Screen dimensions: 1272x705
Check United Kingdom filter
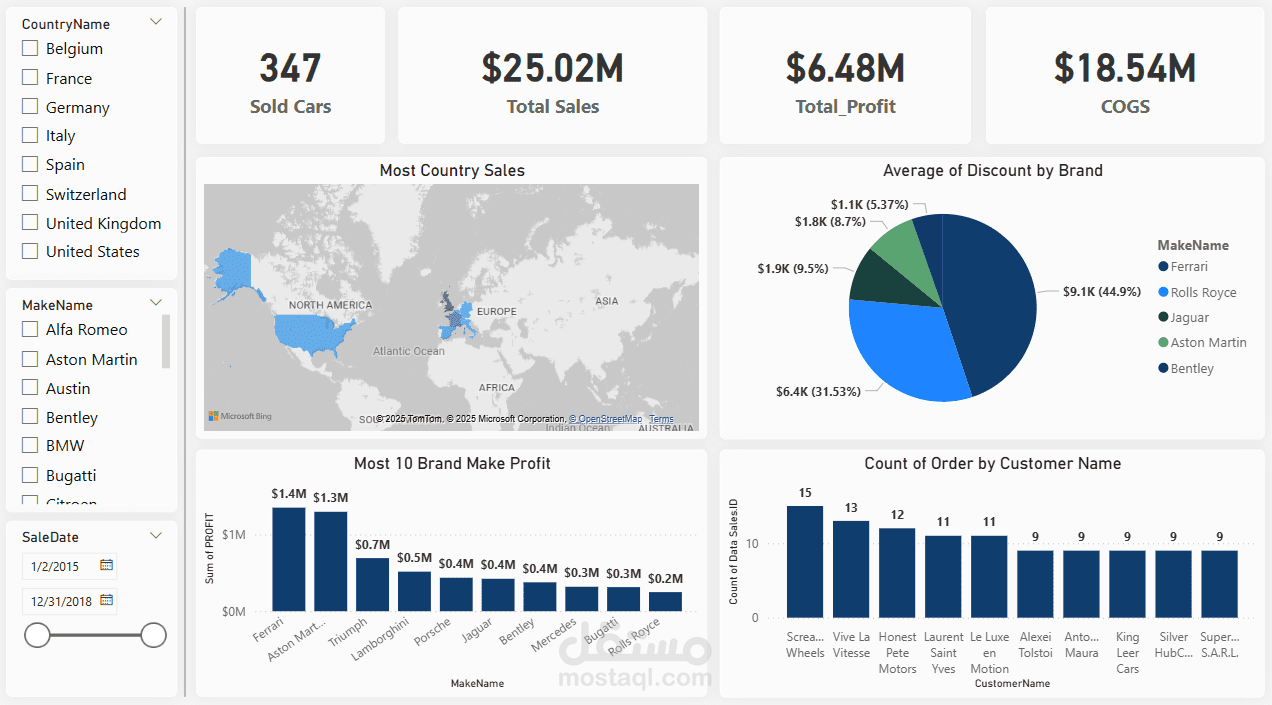coord(30,223)
